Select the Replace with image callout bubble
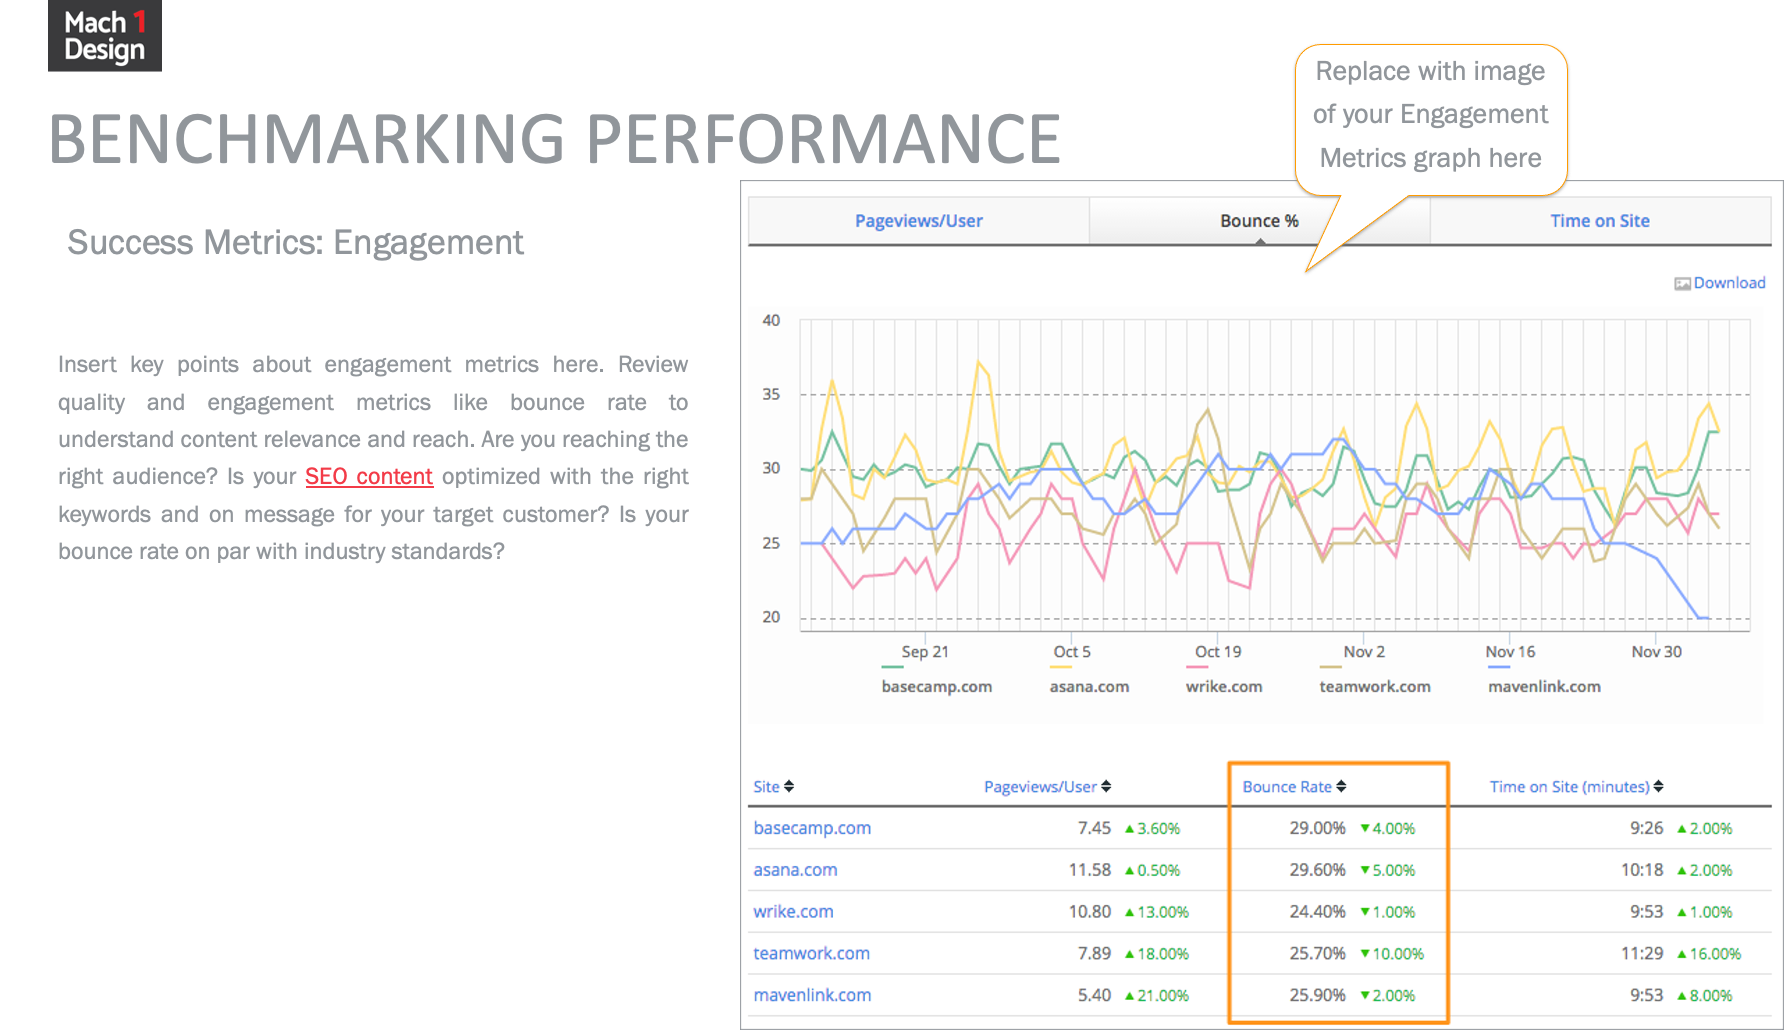Image resolution: width=1784 pixels, height=1030 pixels. tap(1430, 116)
